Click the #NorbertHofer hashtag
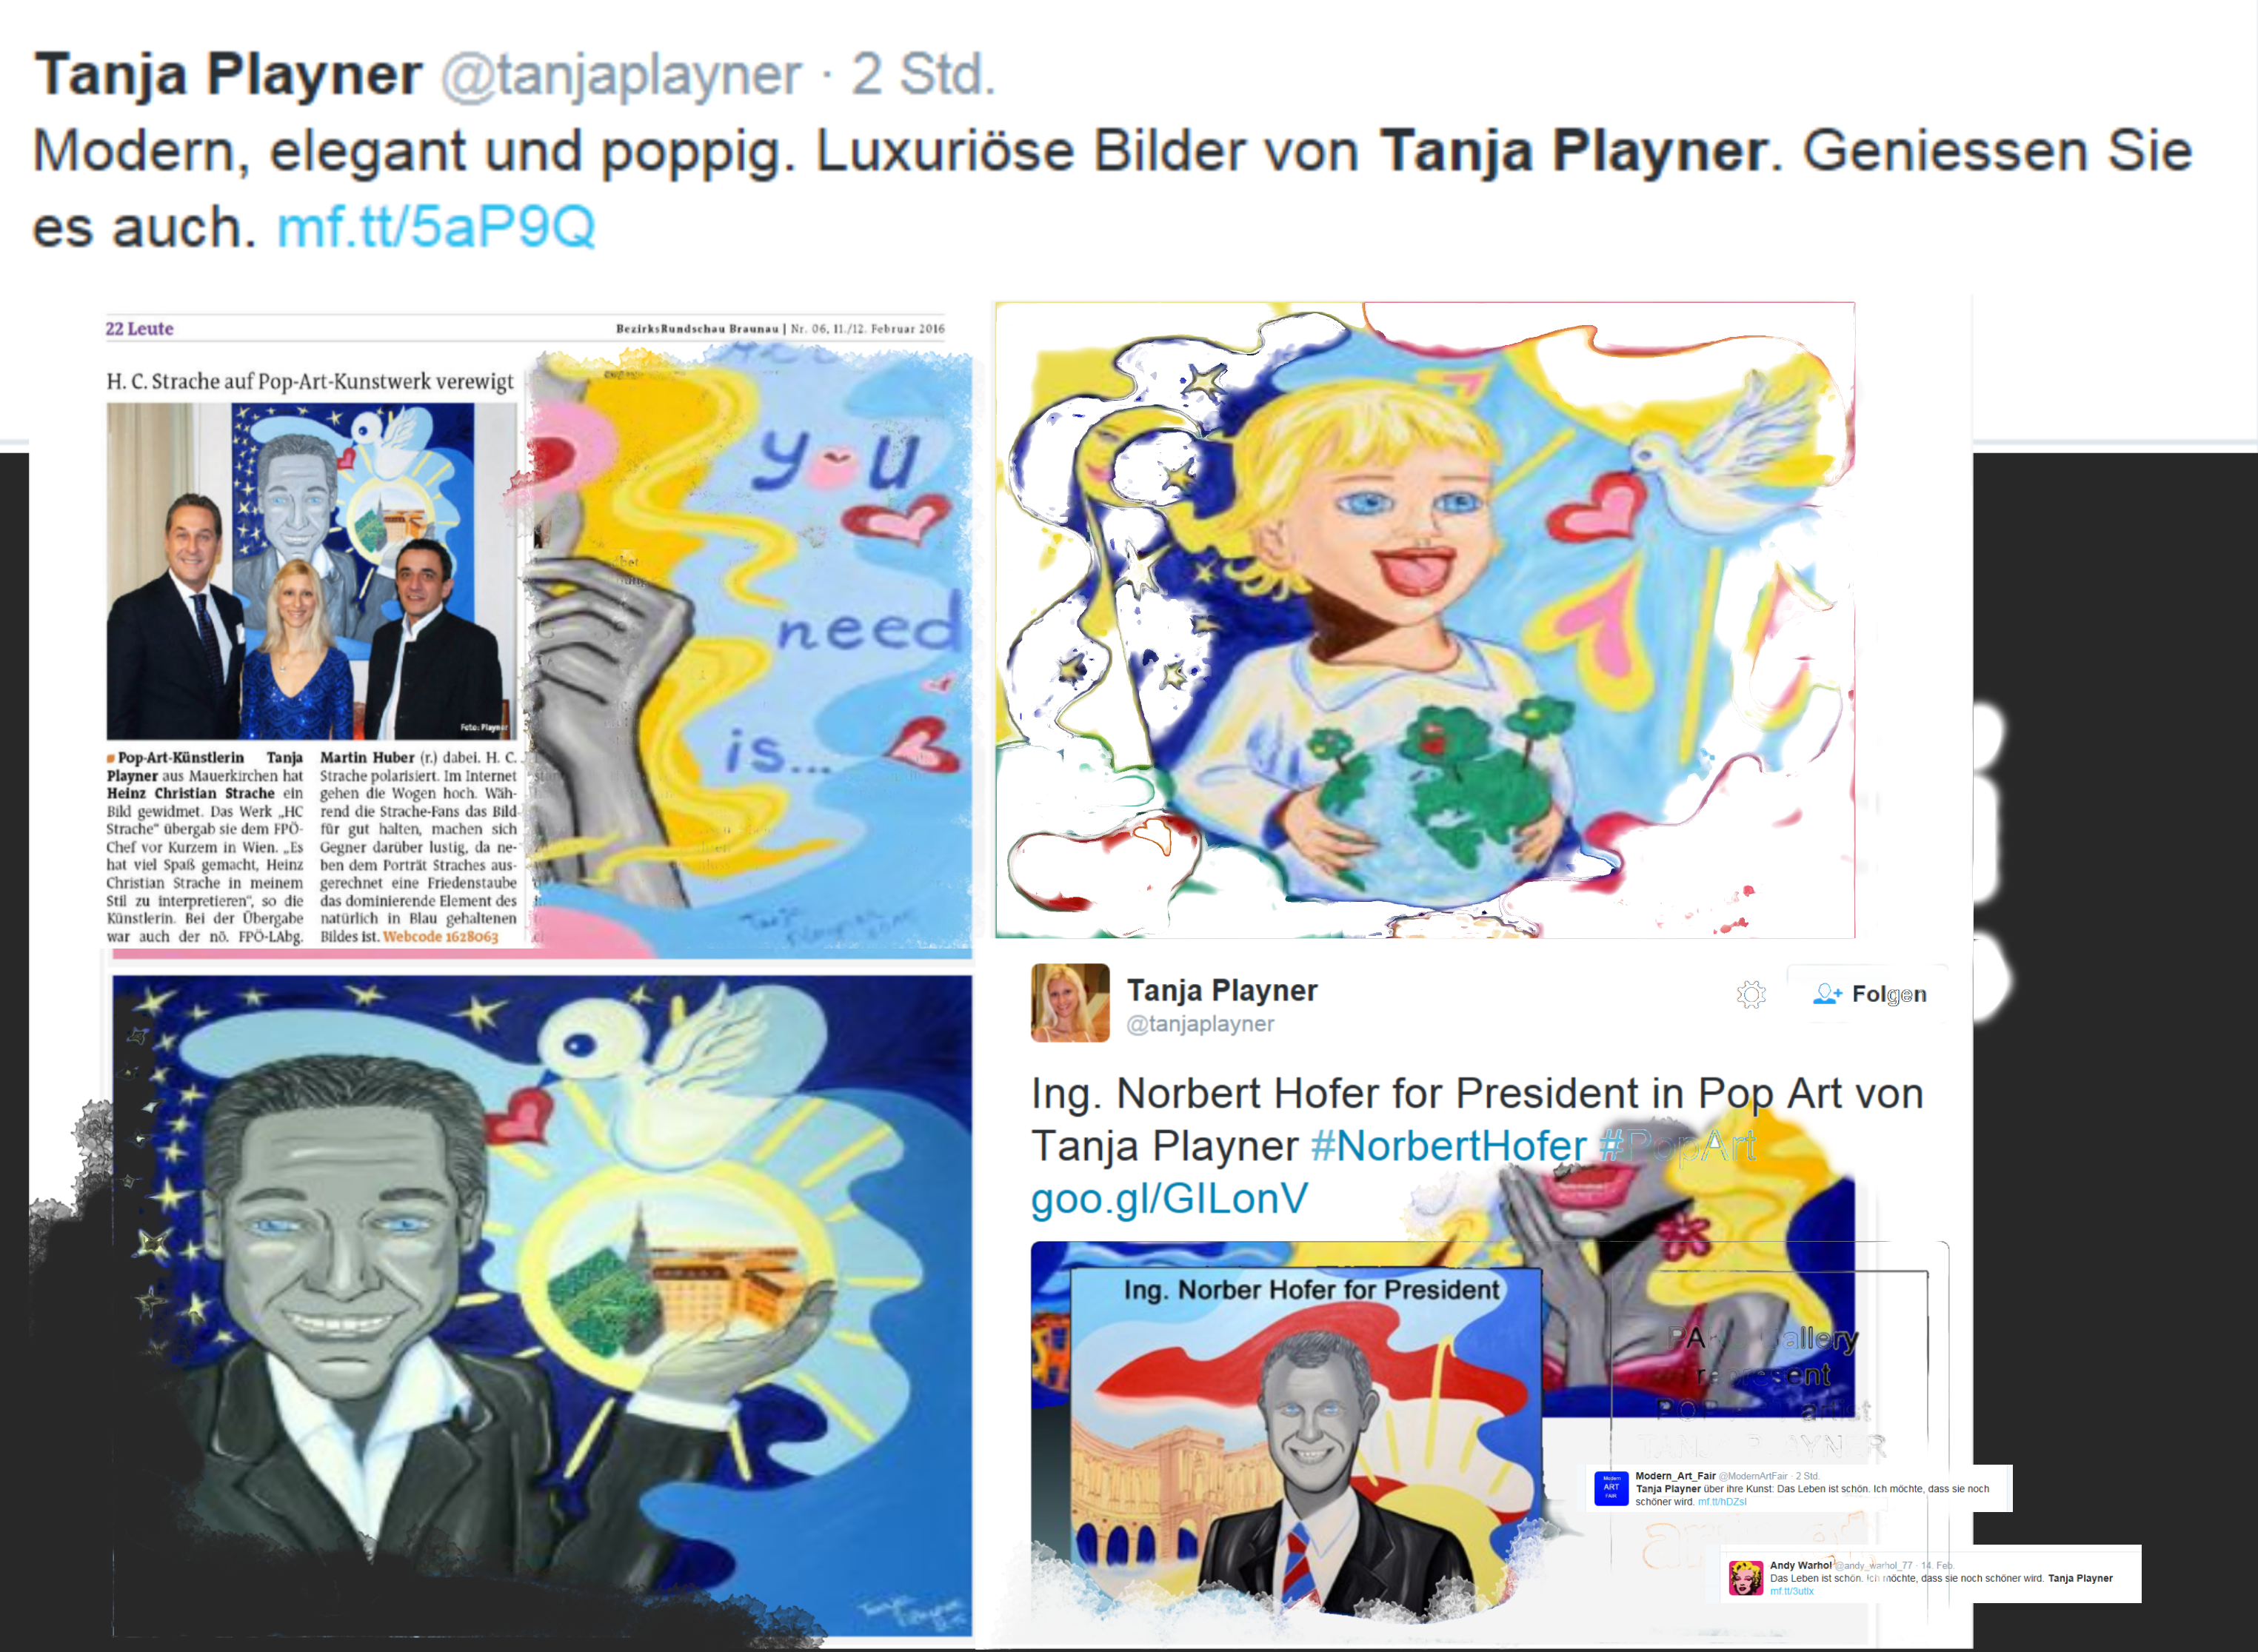The width and height of the screenshot is (2258, 1652). point(1448,1146)
